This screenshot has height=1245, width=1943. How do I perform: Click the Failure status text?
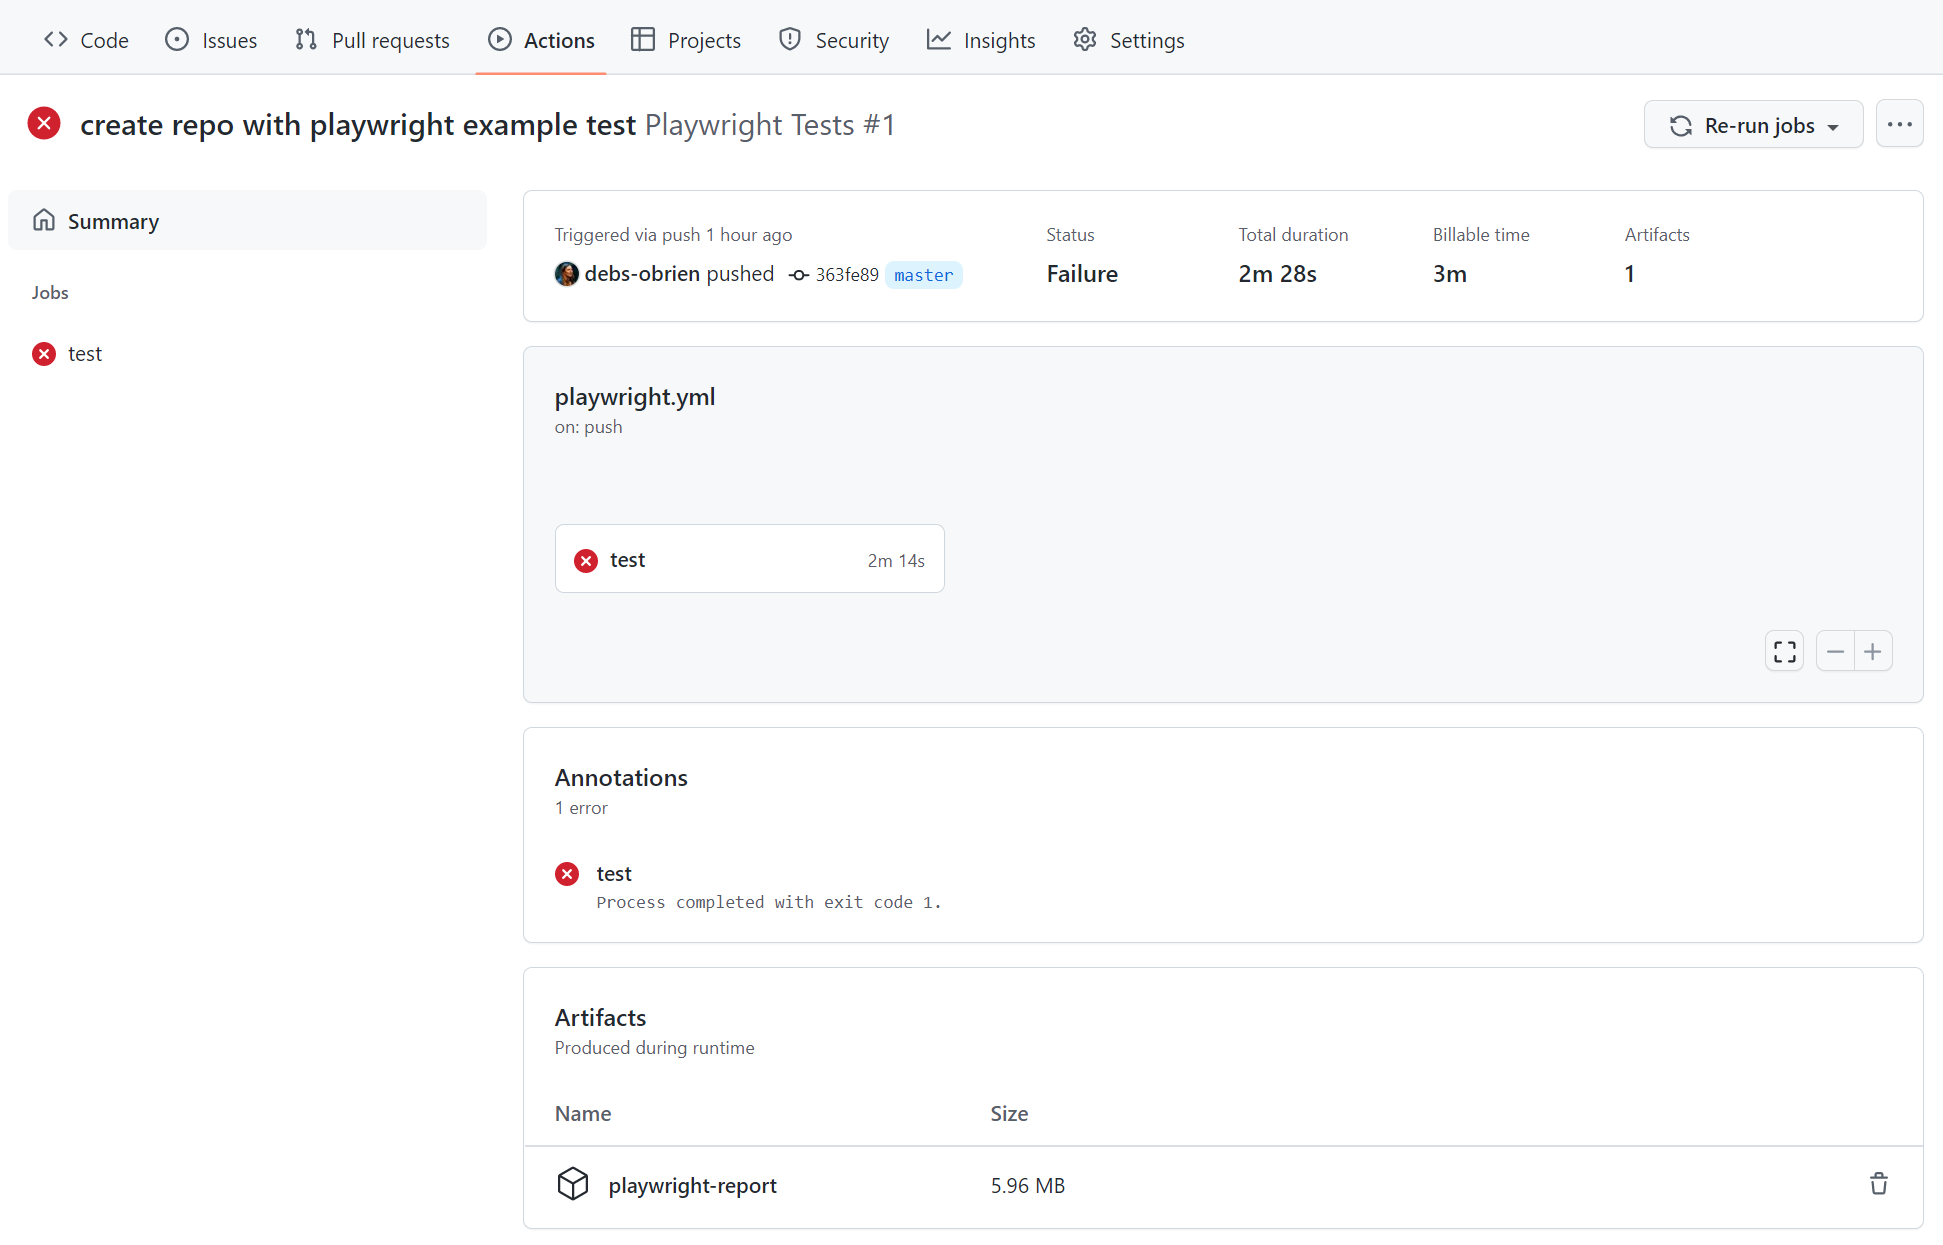(x=1082, y=274)
